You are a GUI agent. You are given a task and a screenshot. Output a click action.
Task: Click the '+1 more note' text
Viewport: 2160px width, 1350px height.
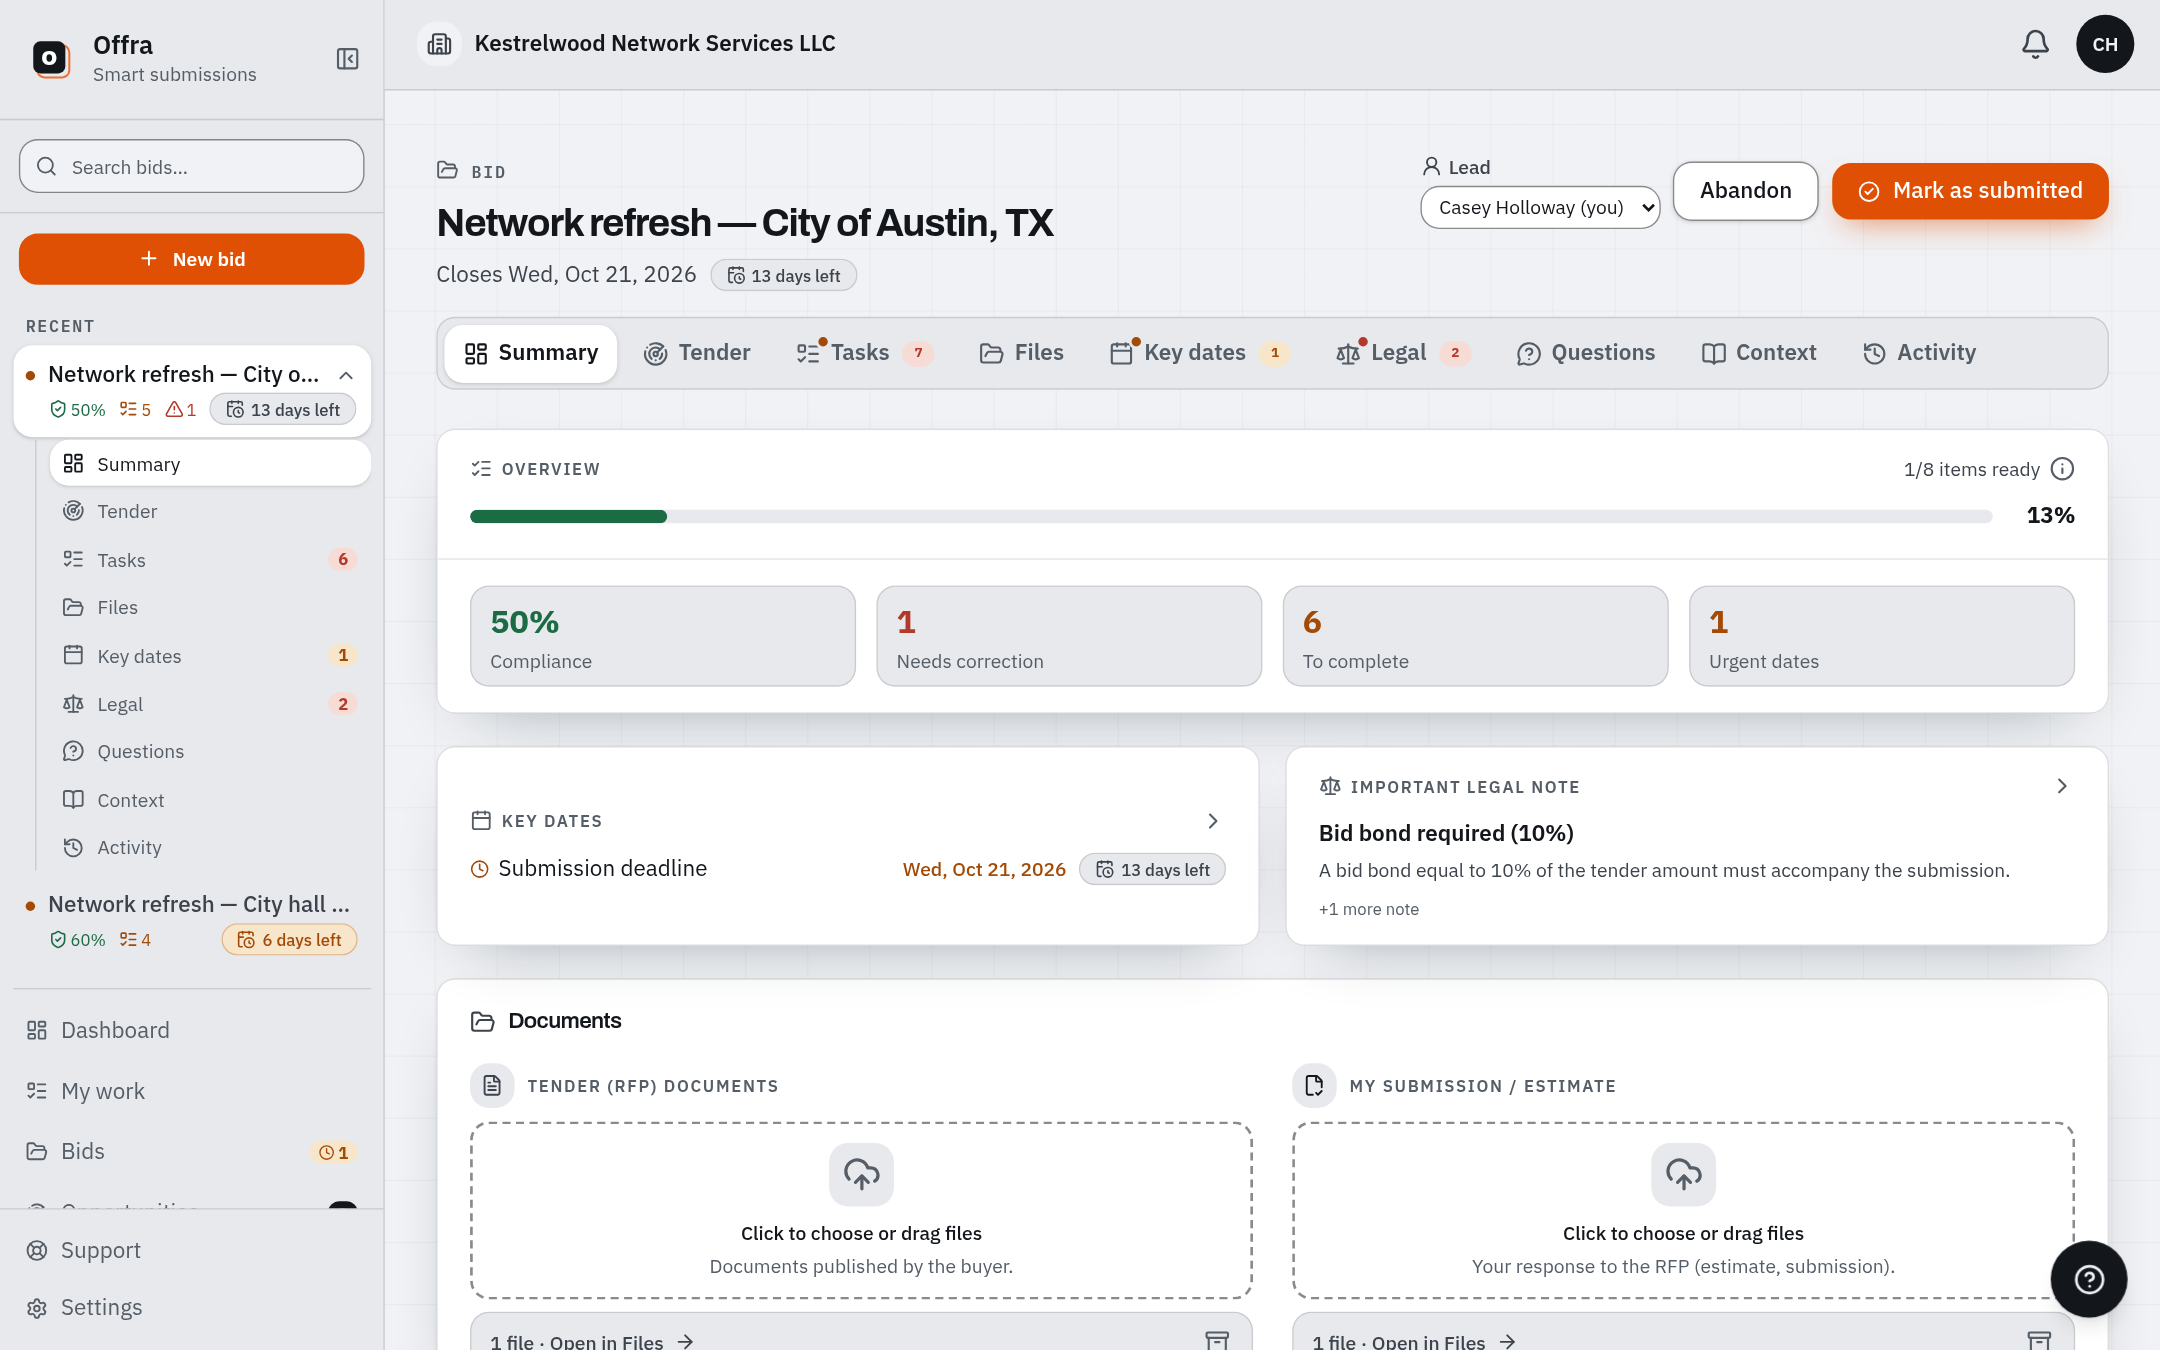[x=1368, y=909]
